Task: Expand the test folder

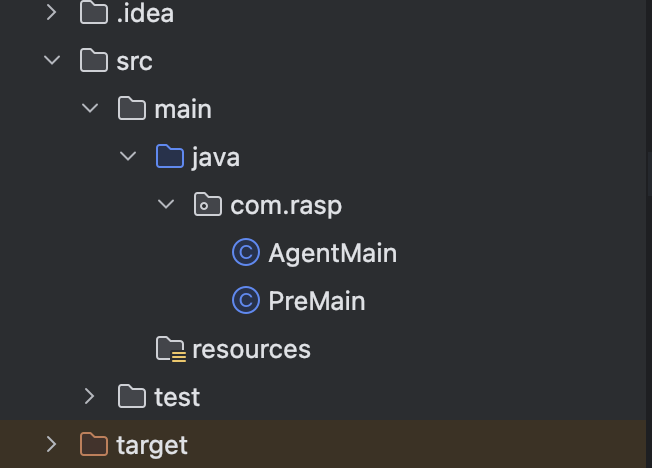Action: click(x=89, y=396)
